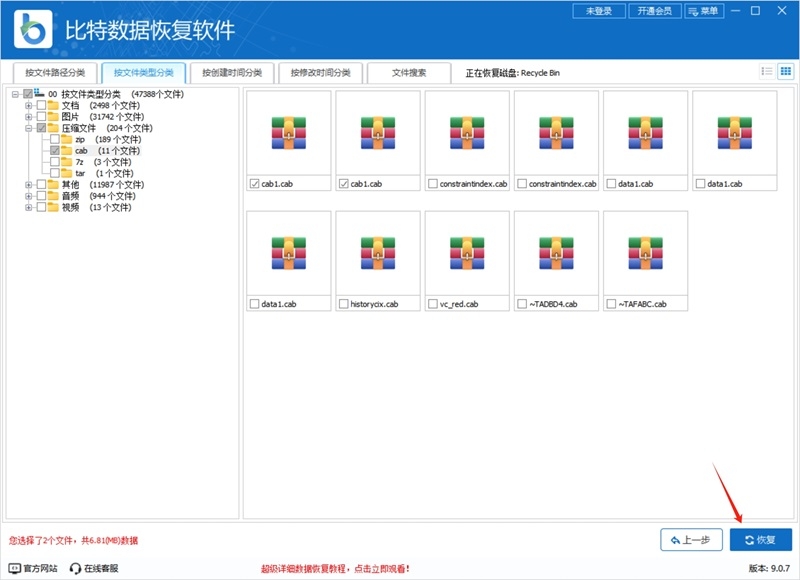Toggle the 压缩文件 folder checkbox in tree

click(42, 127)
